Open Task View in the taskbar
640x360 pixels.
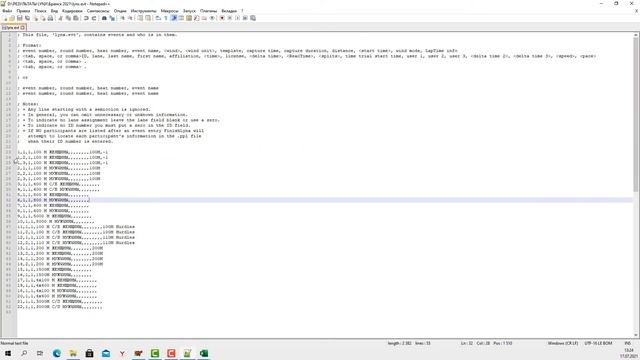click(x=40, y=353)
